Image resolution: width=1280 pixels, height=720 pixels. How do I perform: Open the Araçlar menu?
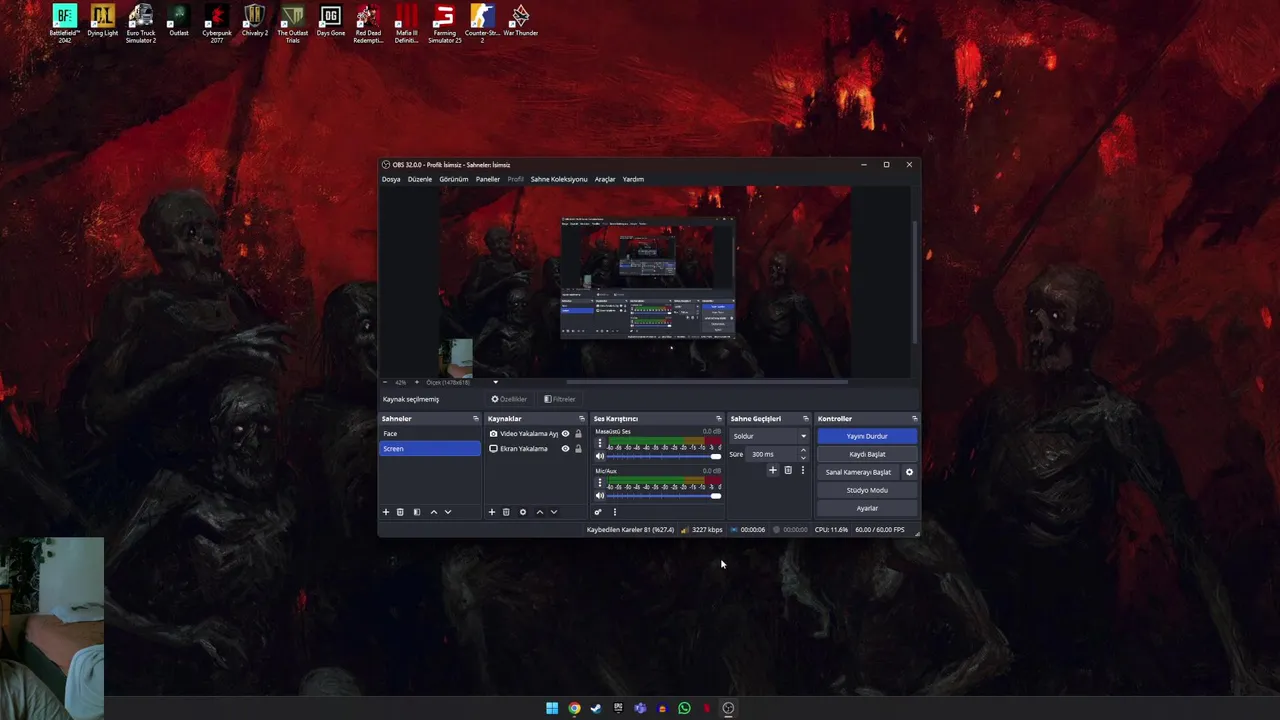coord(605,179)
